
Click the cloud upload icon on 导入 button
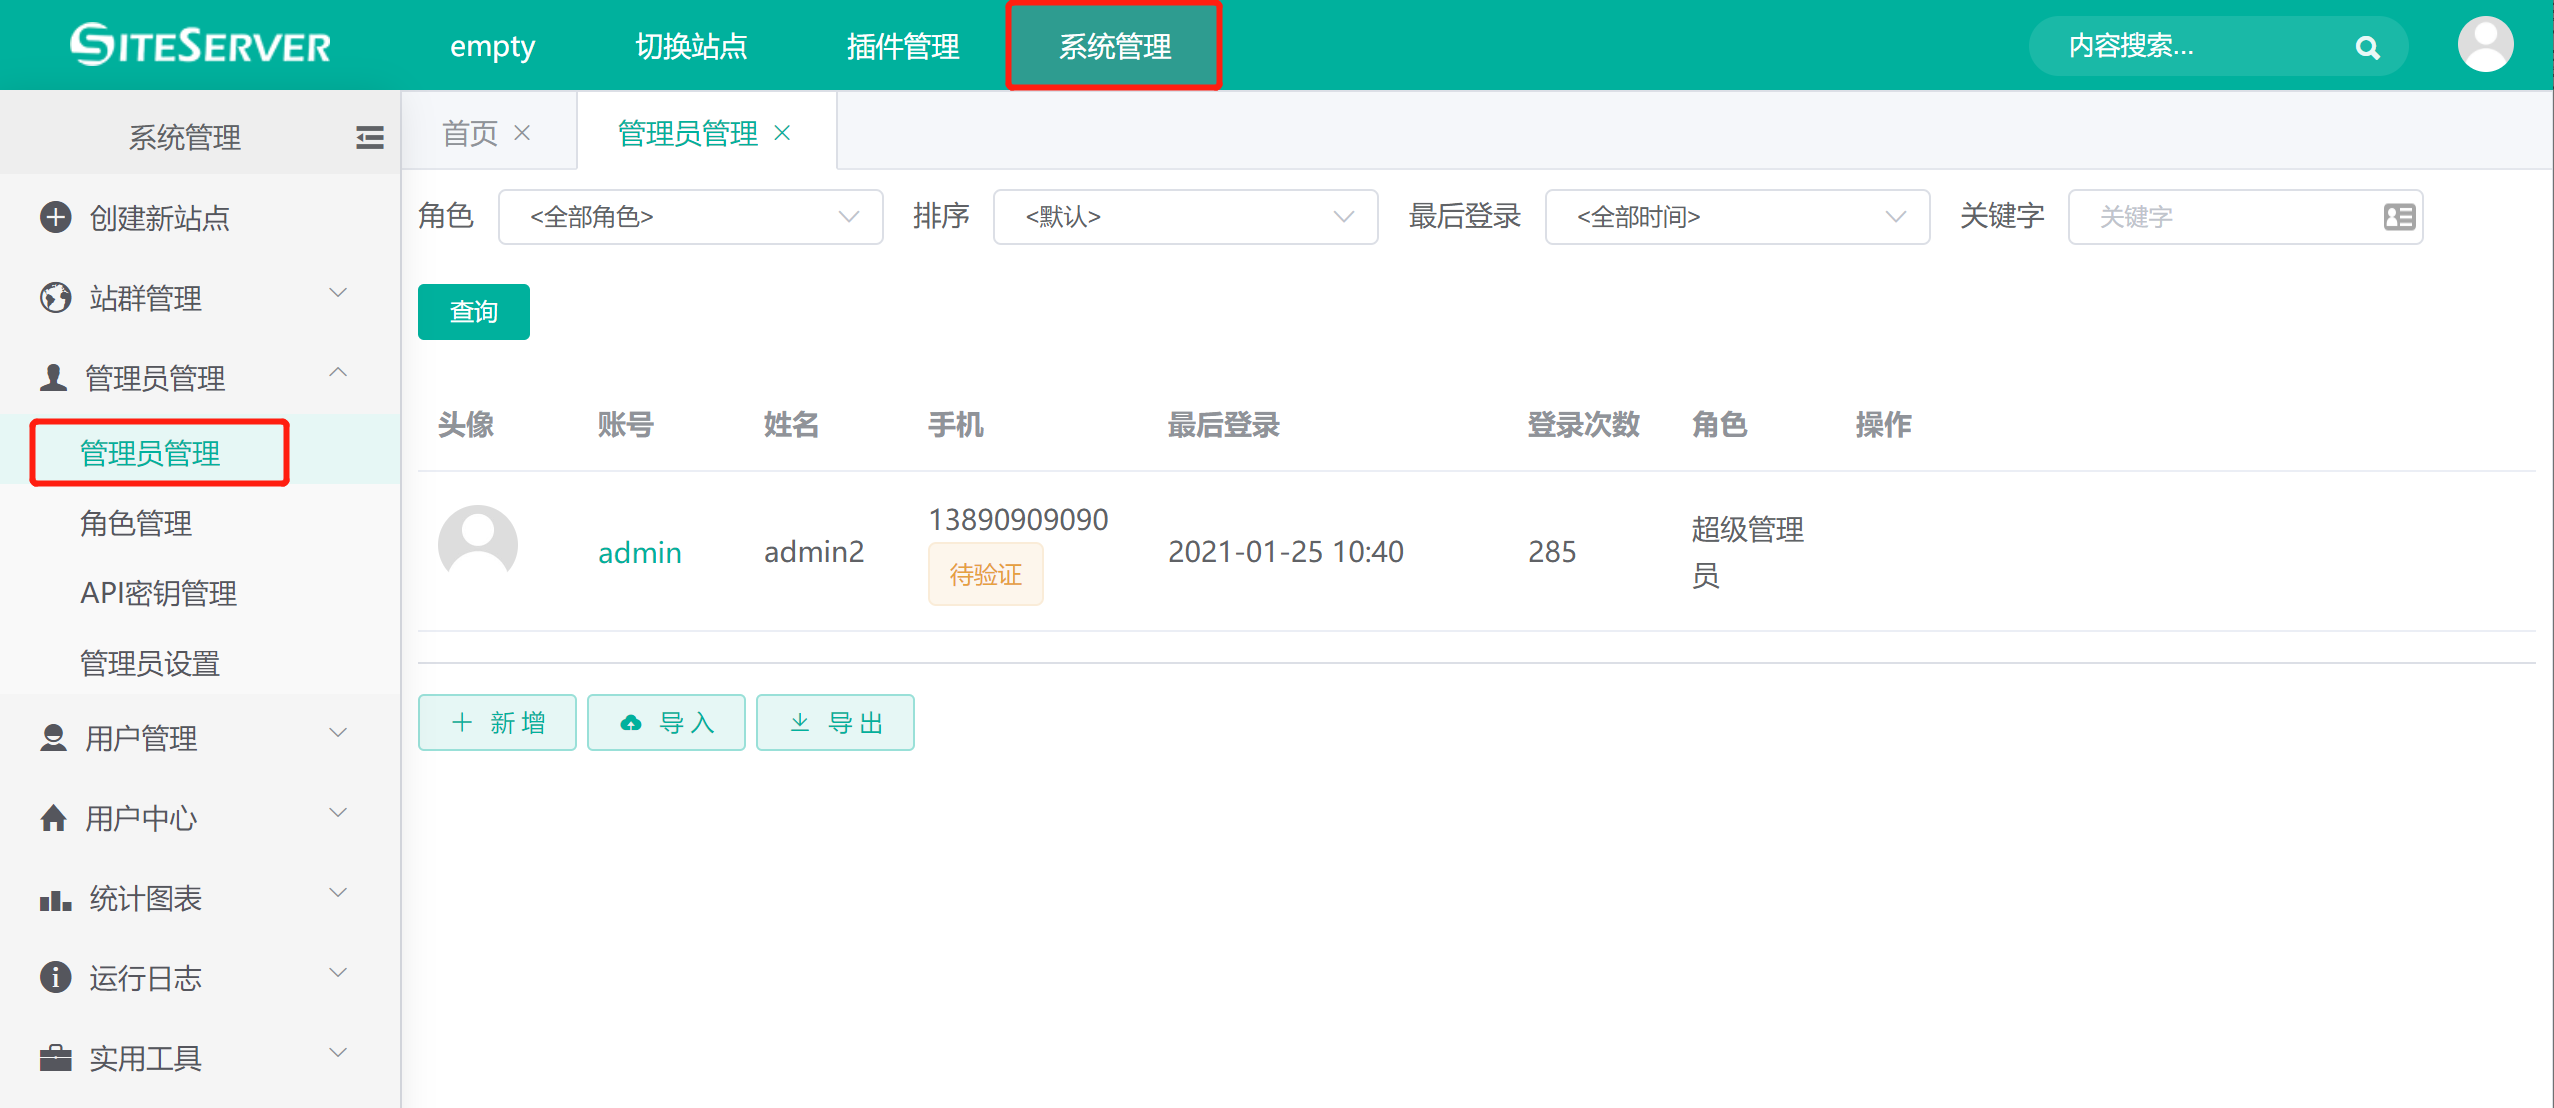click(x=630, y=722)
